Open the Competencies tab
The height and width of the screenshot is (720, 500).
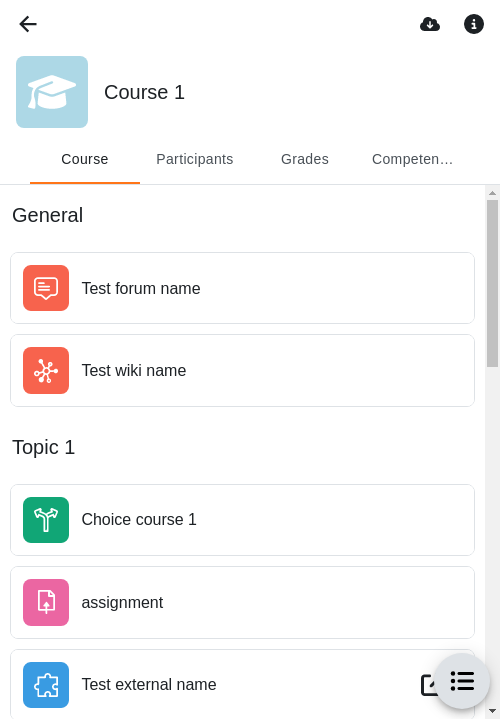[412, 159]
